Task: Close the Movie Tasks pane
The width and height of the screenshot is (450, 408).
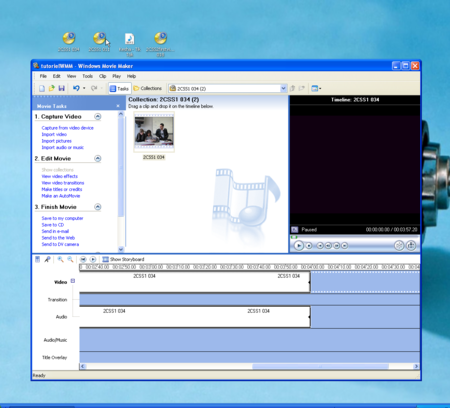Action: pos(118,106)
